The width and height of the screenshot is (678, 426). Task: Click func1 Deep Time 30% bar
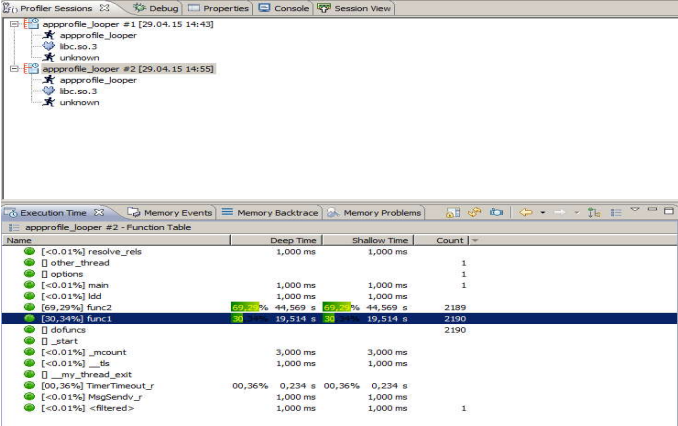(237, 319)
